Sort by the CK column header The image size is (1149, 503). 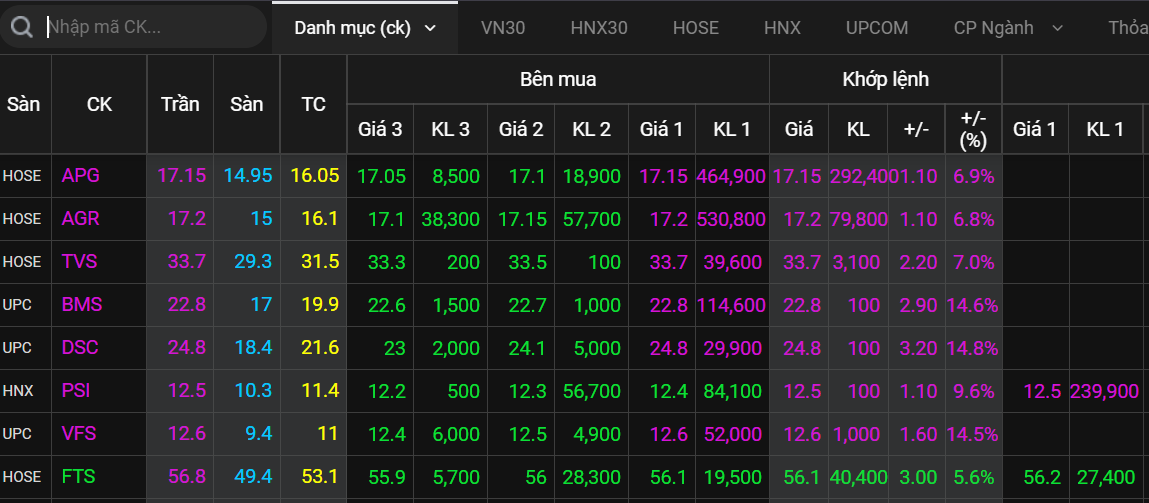[99, 104]
